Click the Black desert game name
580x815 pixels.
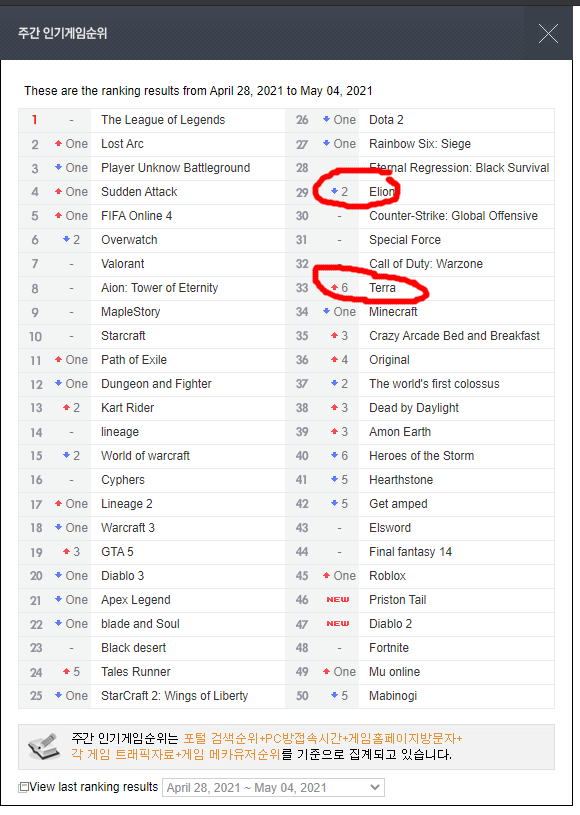134,648
